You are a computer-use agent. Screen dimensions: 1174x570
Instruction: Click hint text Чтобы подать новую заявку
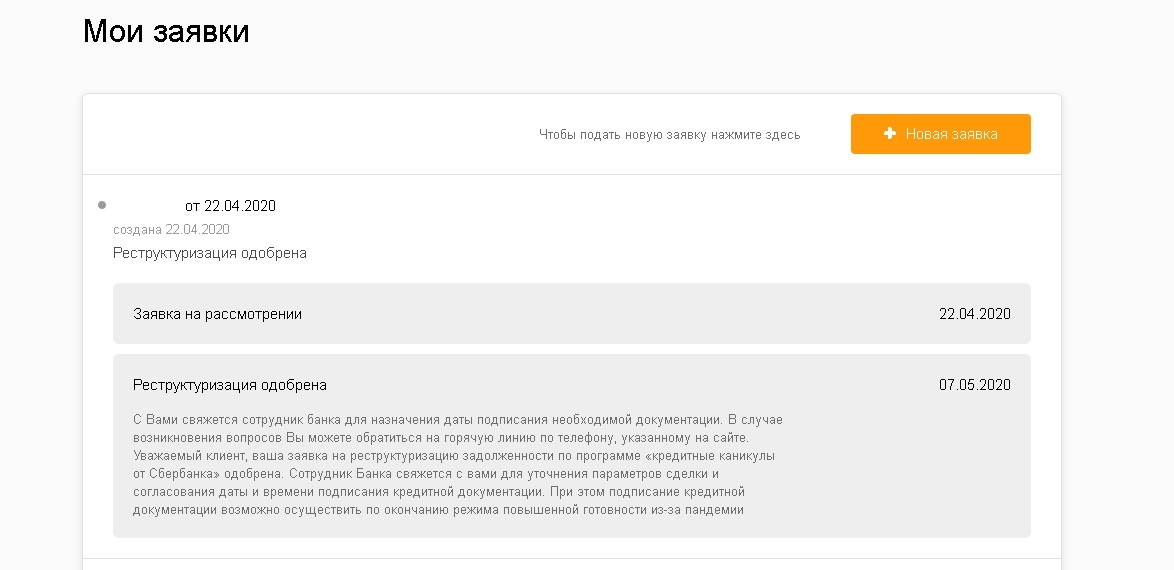tap(669, 135)
